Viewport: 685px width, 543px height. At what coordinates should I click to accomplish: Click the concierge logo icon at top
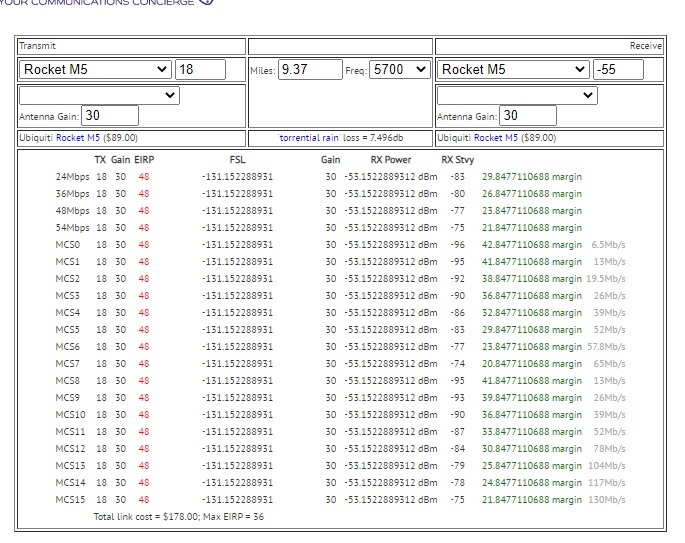[206, 2]
